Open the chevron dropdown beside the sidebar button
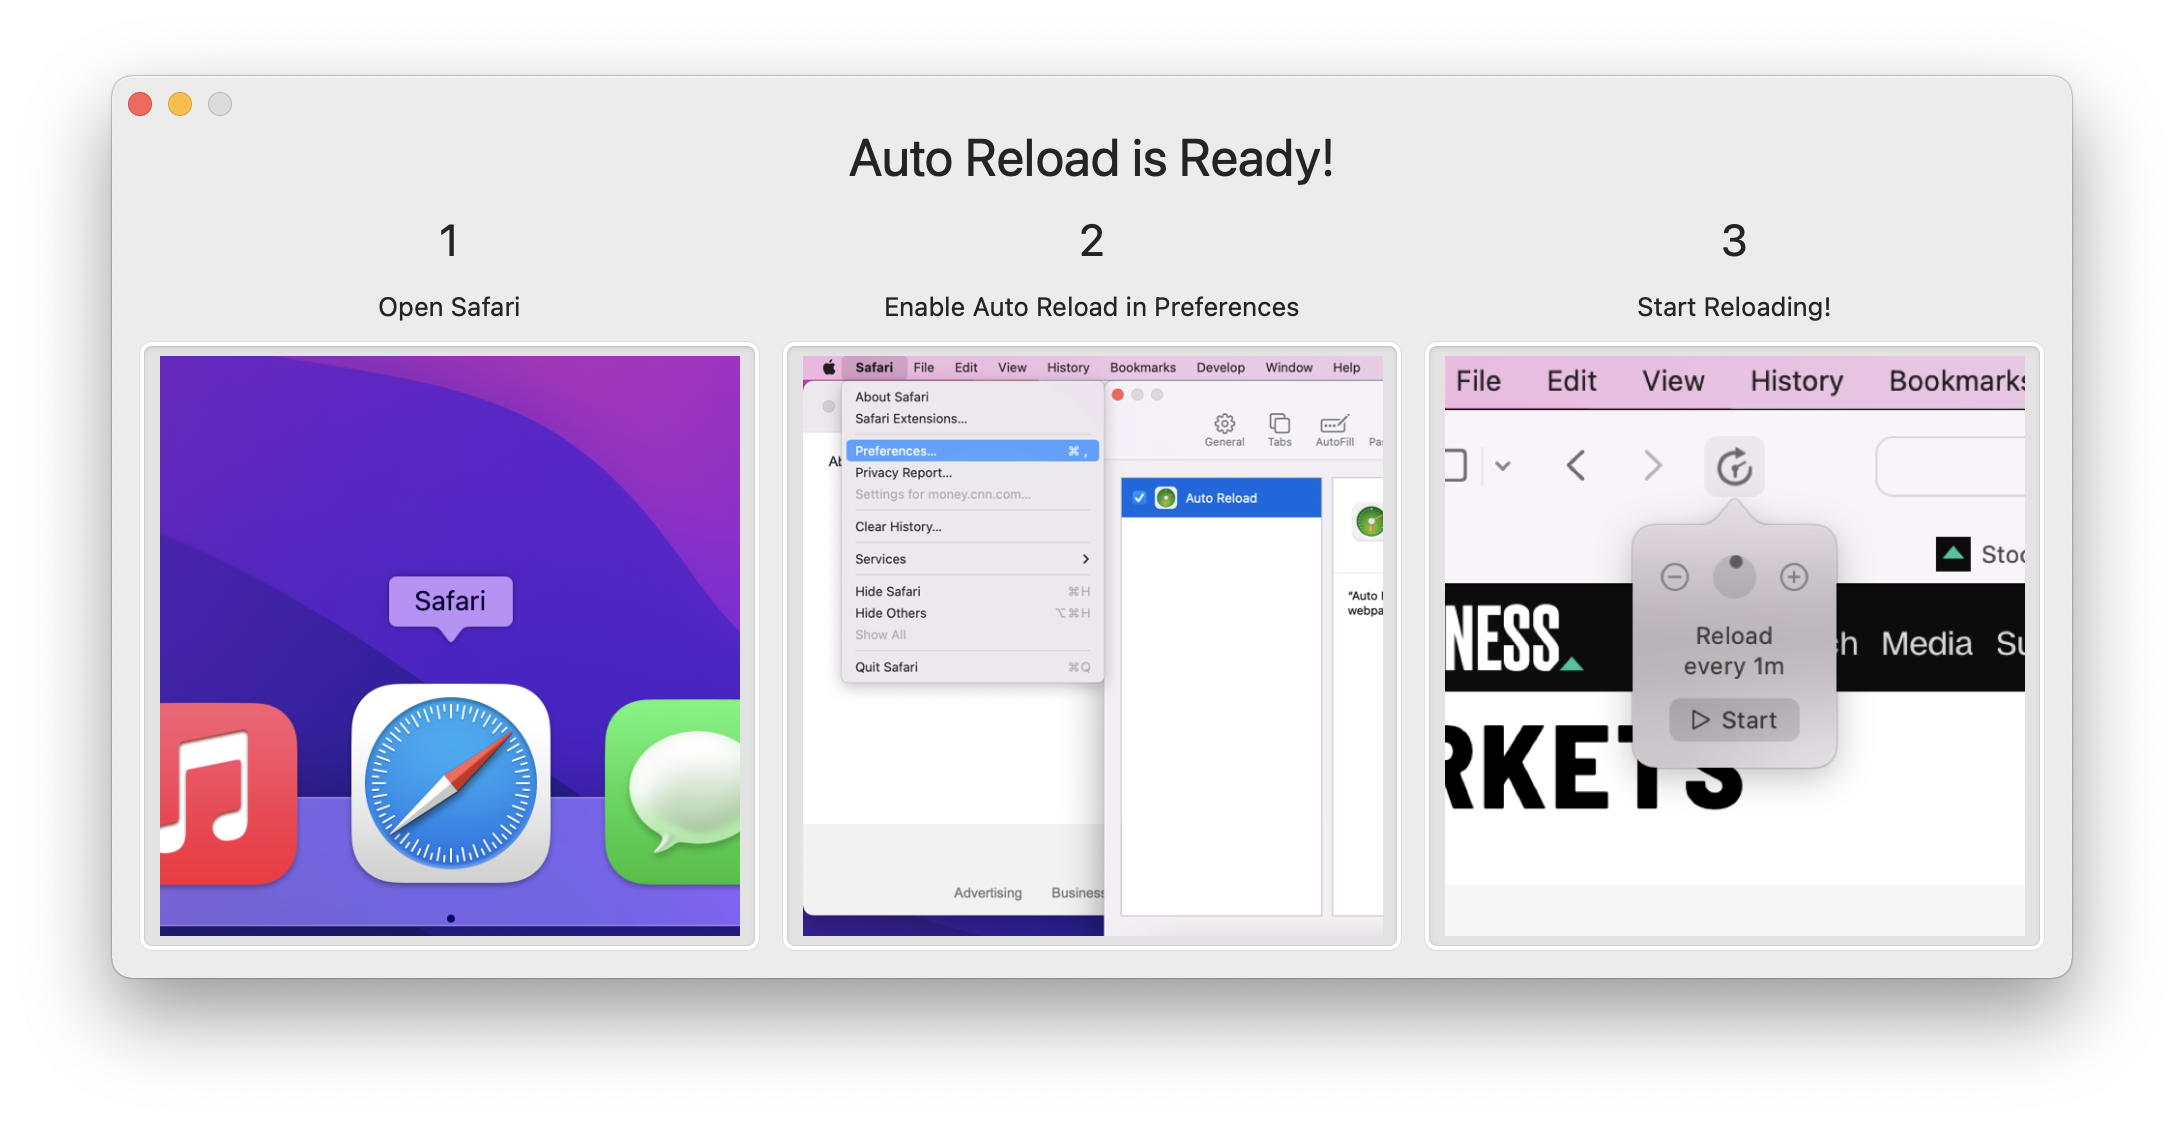Viewport: 2184px width, 1126px height. (1503, 466)
